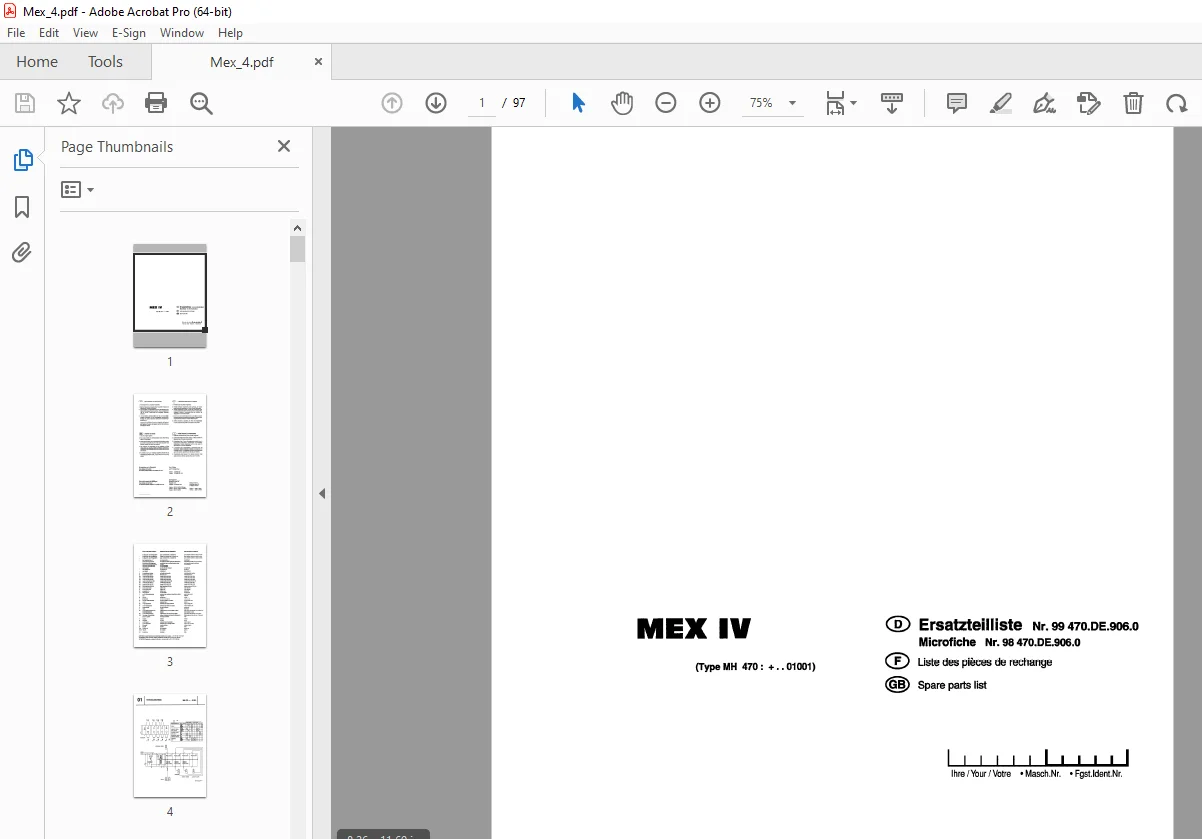Go to previous page arrow
Image resolution: width=1202 pixels, height=839 pixels.
(392, 103)
